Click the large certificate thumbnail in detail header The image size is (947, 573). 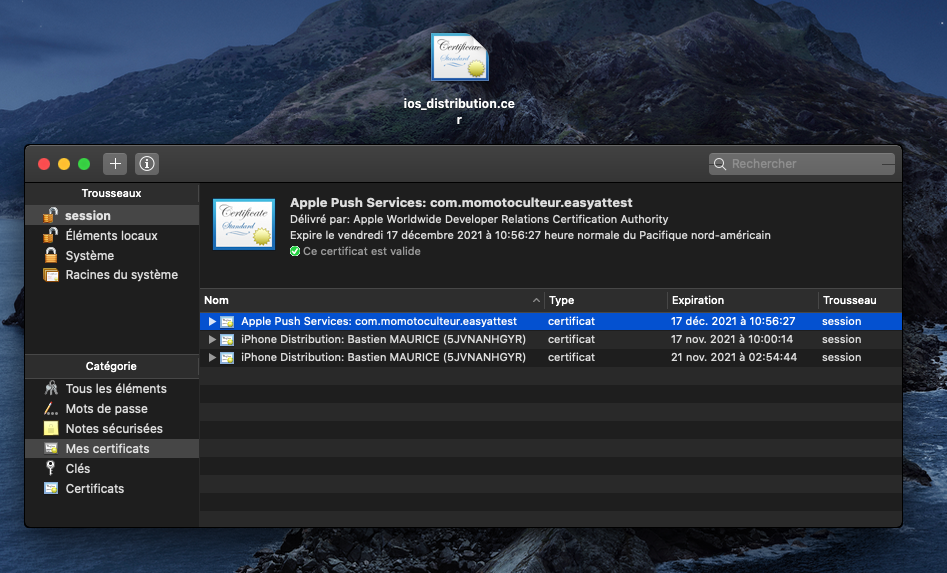244,224
